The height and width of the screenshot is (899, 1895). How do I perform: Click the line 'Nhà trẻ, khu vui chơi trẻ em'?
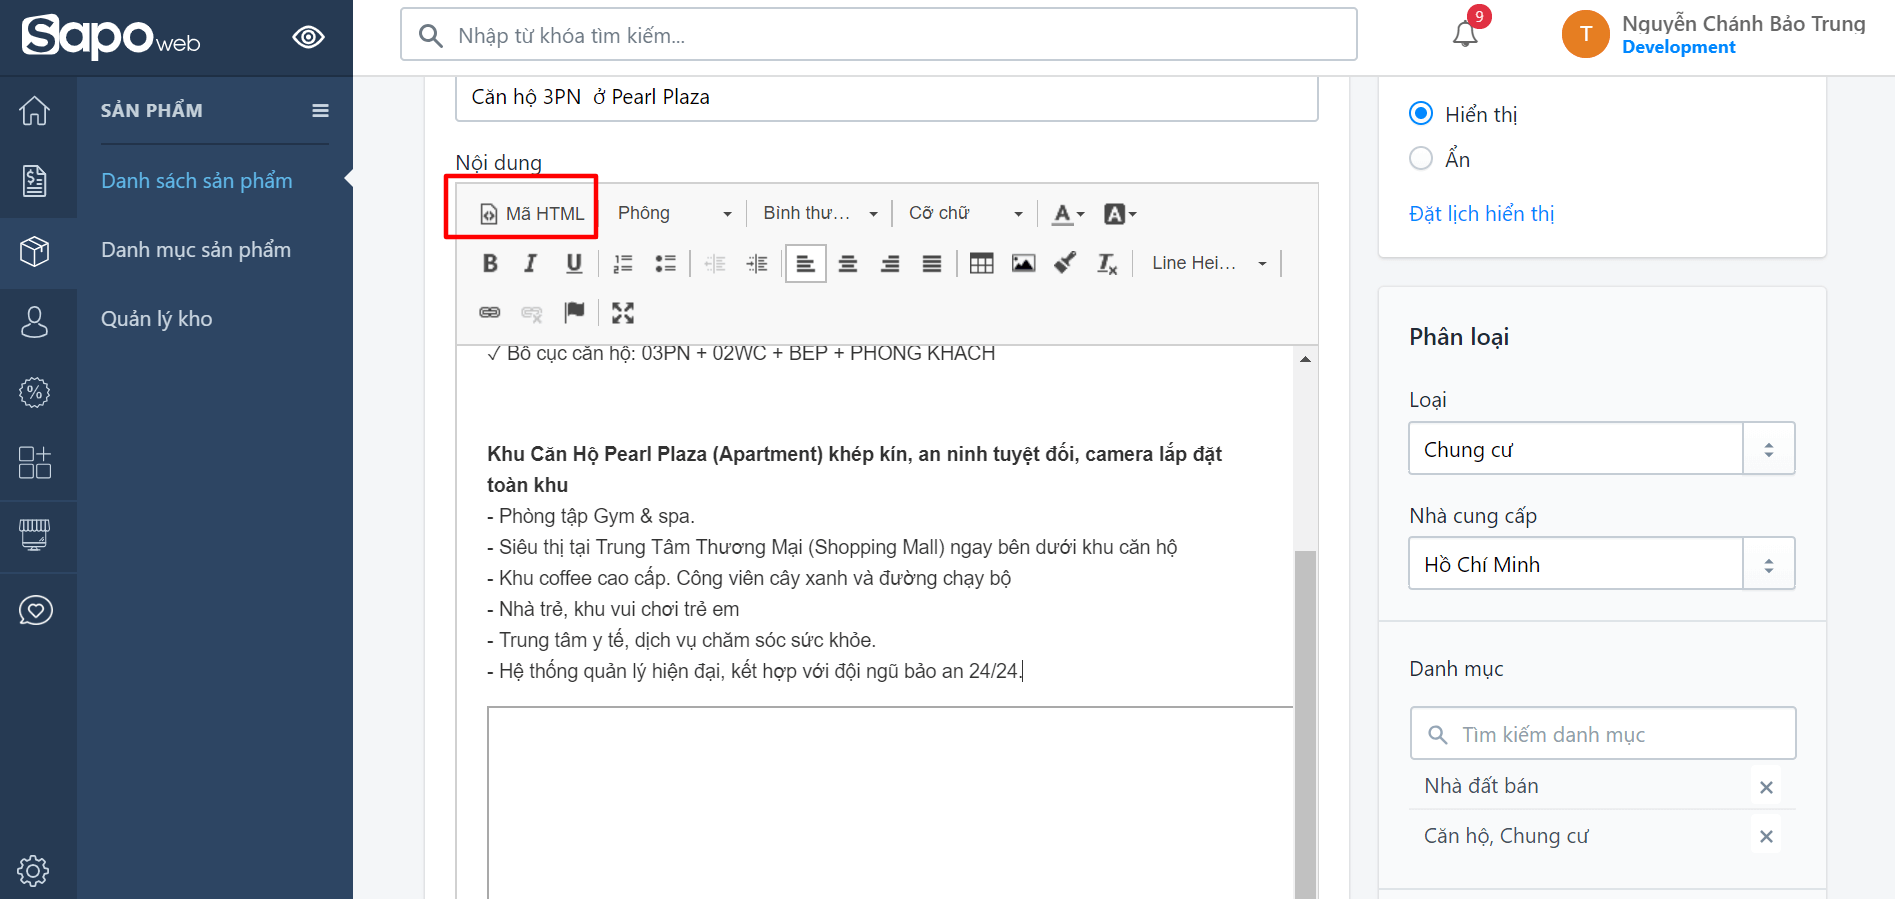coord(613,609)
